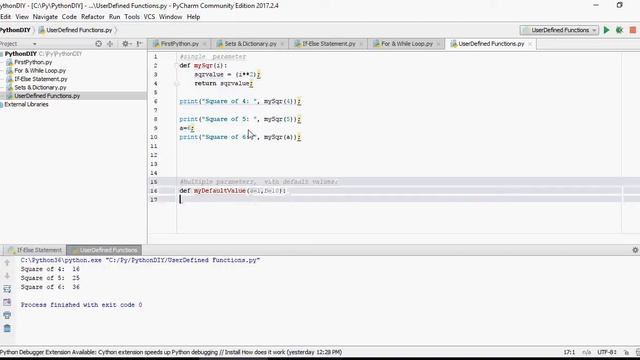
Task: Open the Refactor menu
Action: click(x=93, y=17)
